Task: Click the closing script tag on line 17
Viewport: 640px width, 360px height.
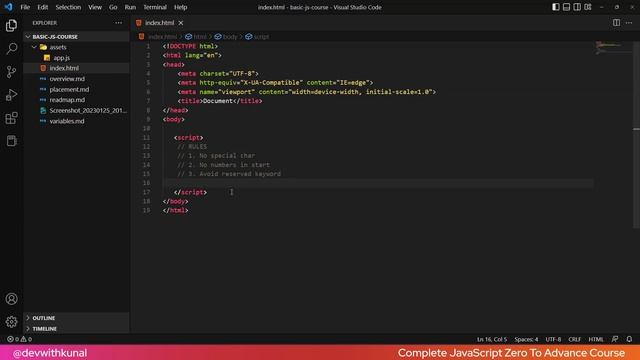Action: (x=190, y=192)
